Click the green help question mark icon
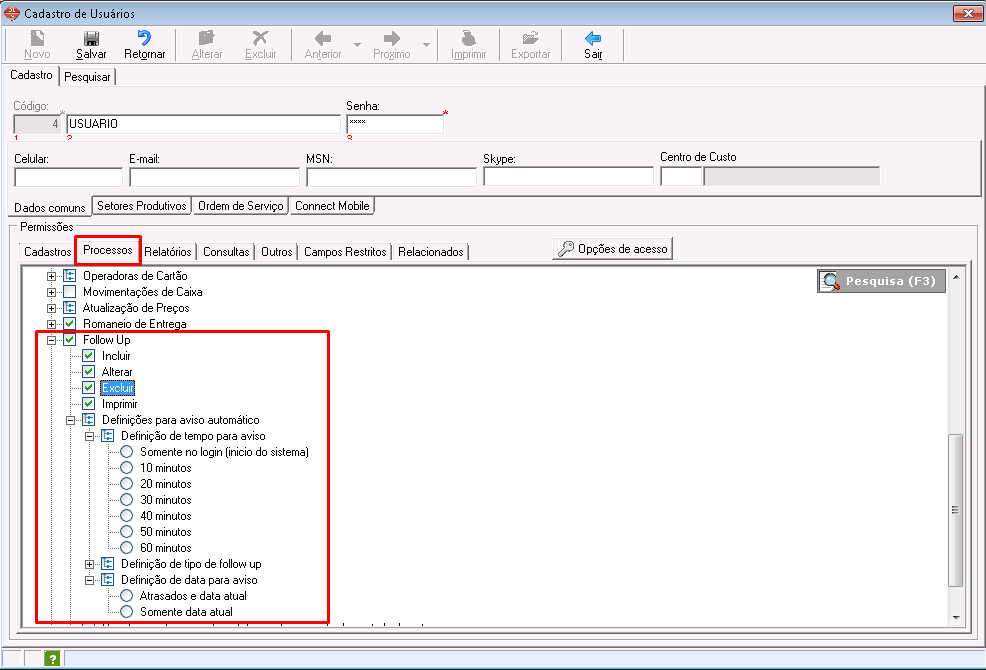The image size is (986, 670). pyautogui.click(x=52, y=659)
